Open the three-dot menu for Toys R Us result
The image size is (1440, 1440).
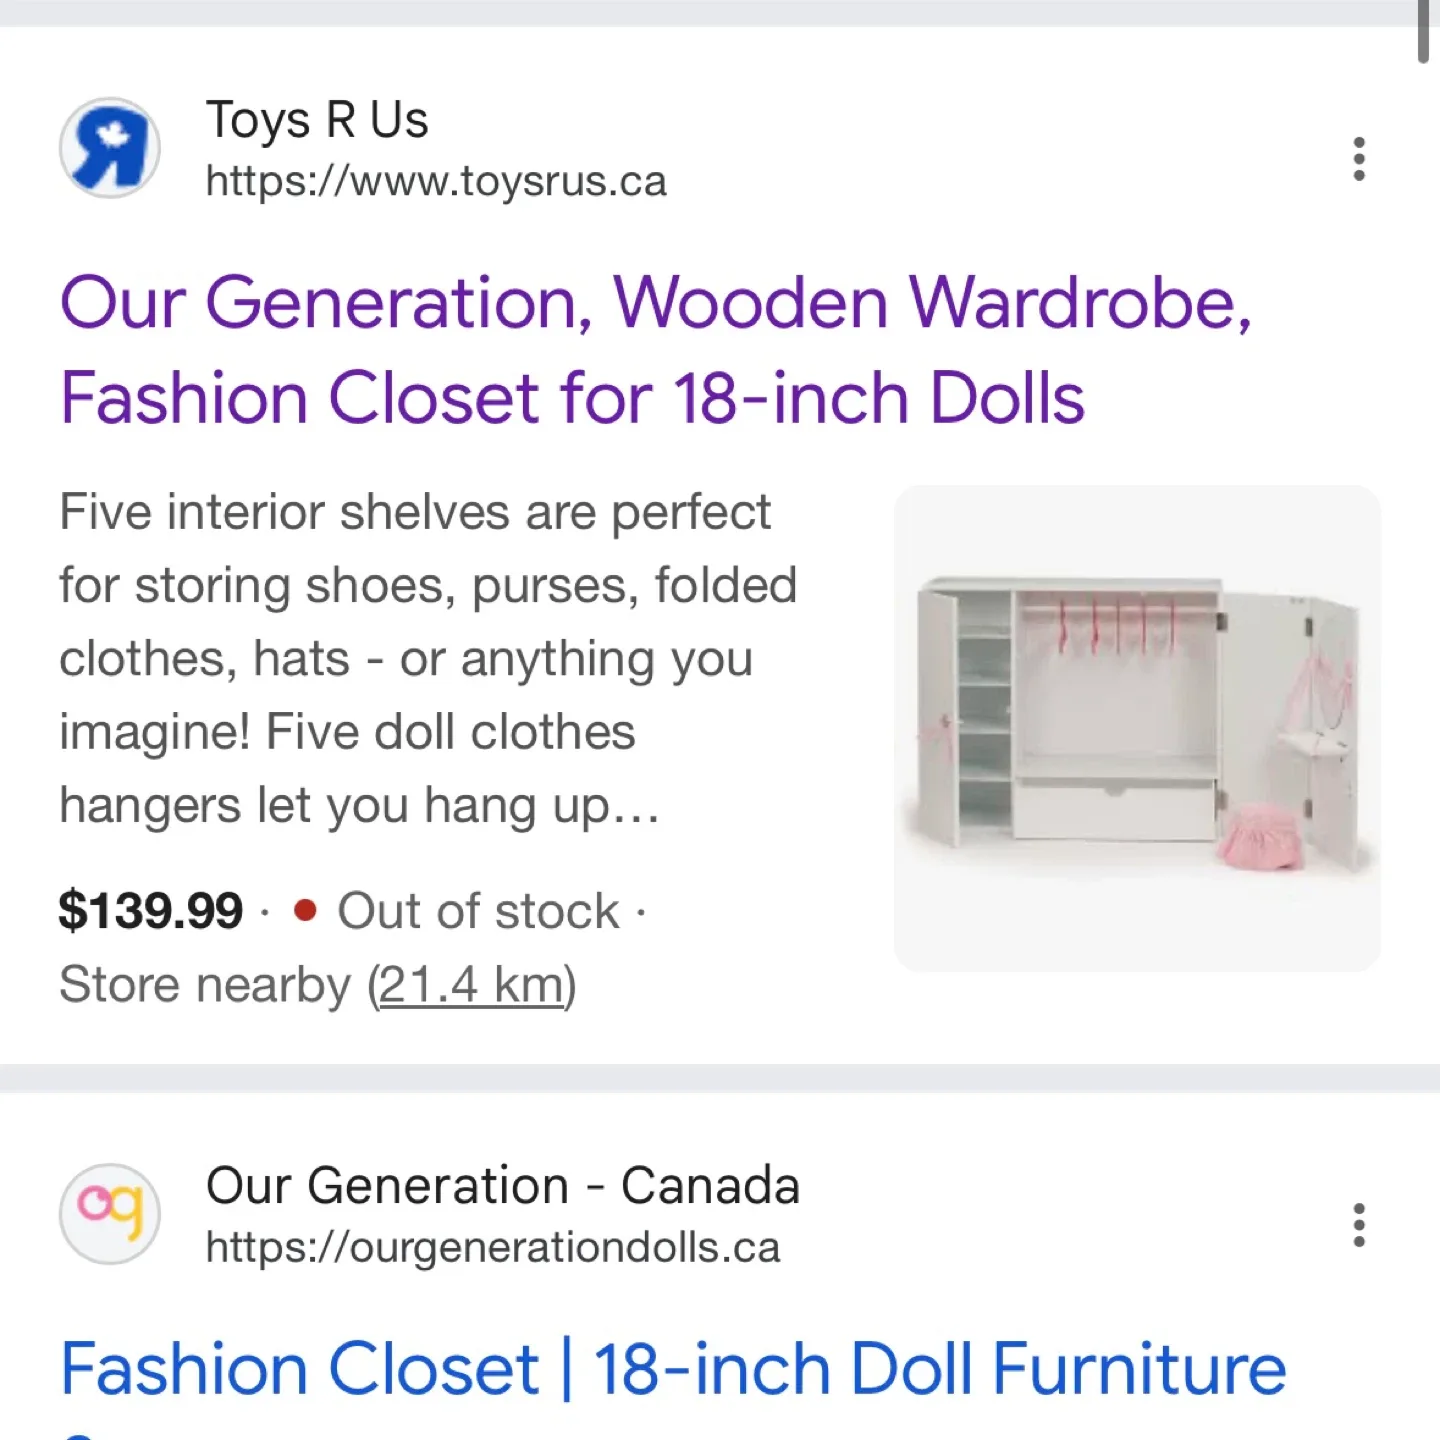[1358, 160]
